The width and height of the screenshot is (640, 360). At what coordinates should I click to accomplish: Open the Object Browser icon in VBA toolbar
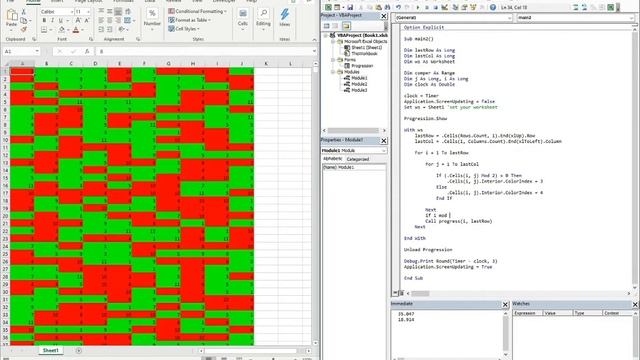(473, 7)
